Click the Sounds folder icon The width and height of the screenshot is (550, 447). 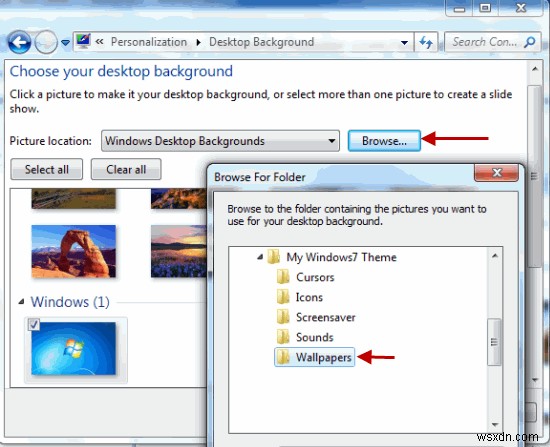point(283,337)
